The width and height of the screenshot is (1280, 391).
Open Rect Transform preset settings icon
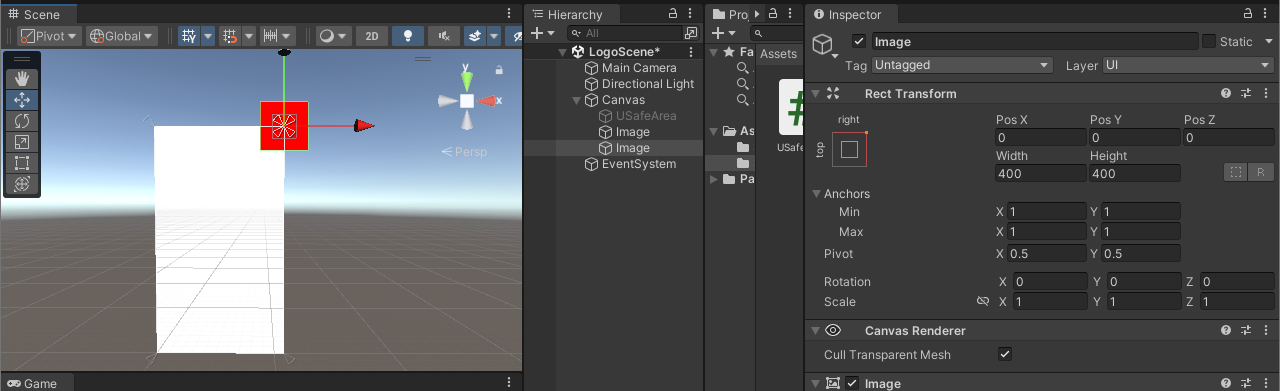pyautogui.click(x=1246, y=93)
